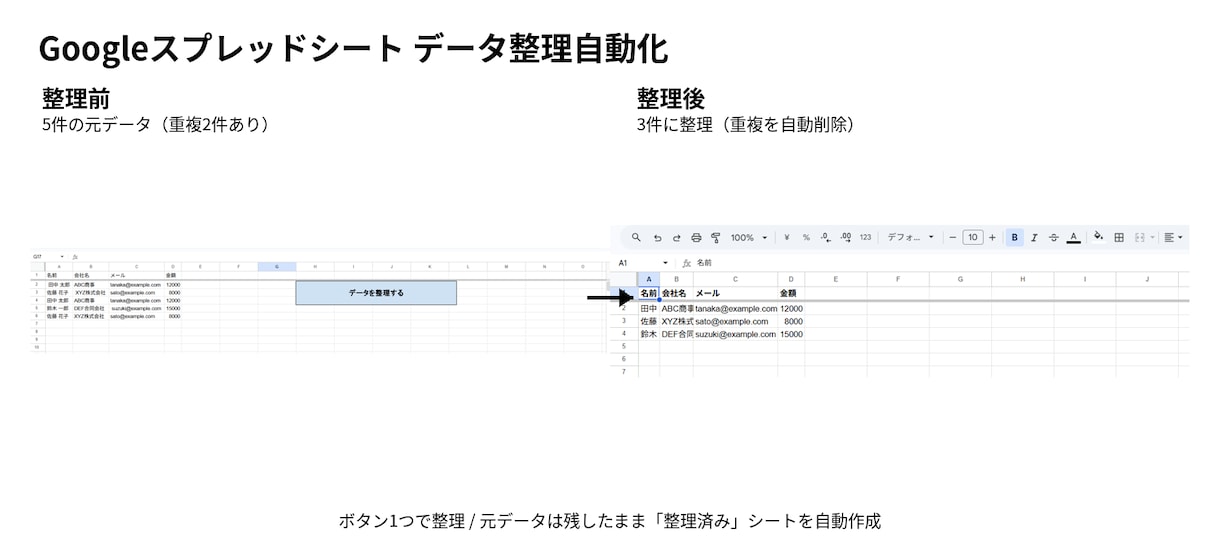Click the borders icon
Image resolution: width=1220 pixels, height=549 pixels.
pos(1119,238)
